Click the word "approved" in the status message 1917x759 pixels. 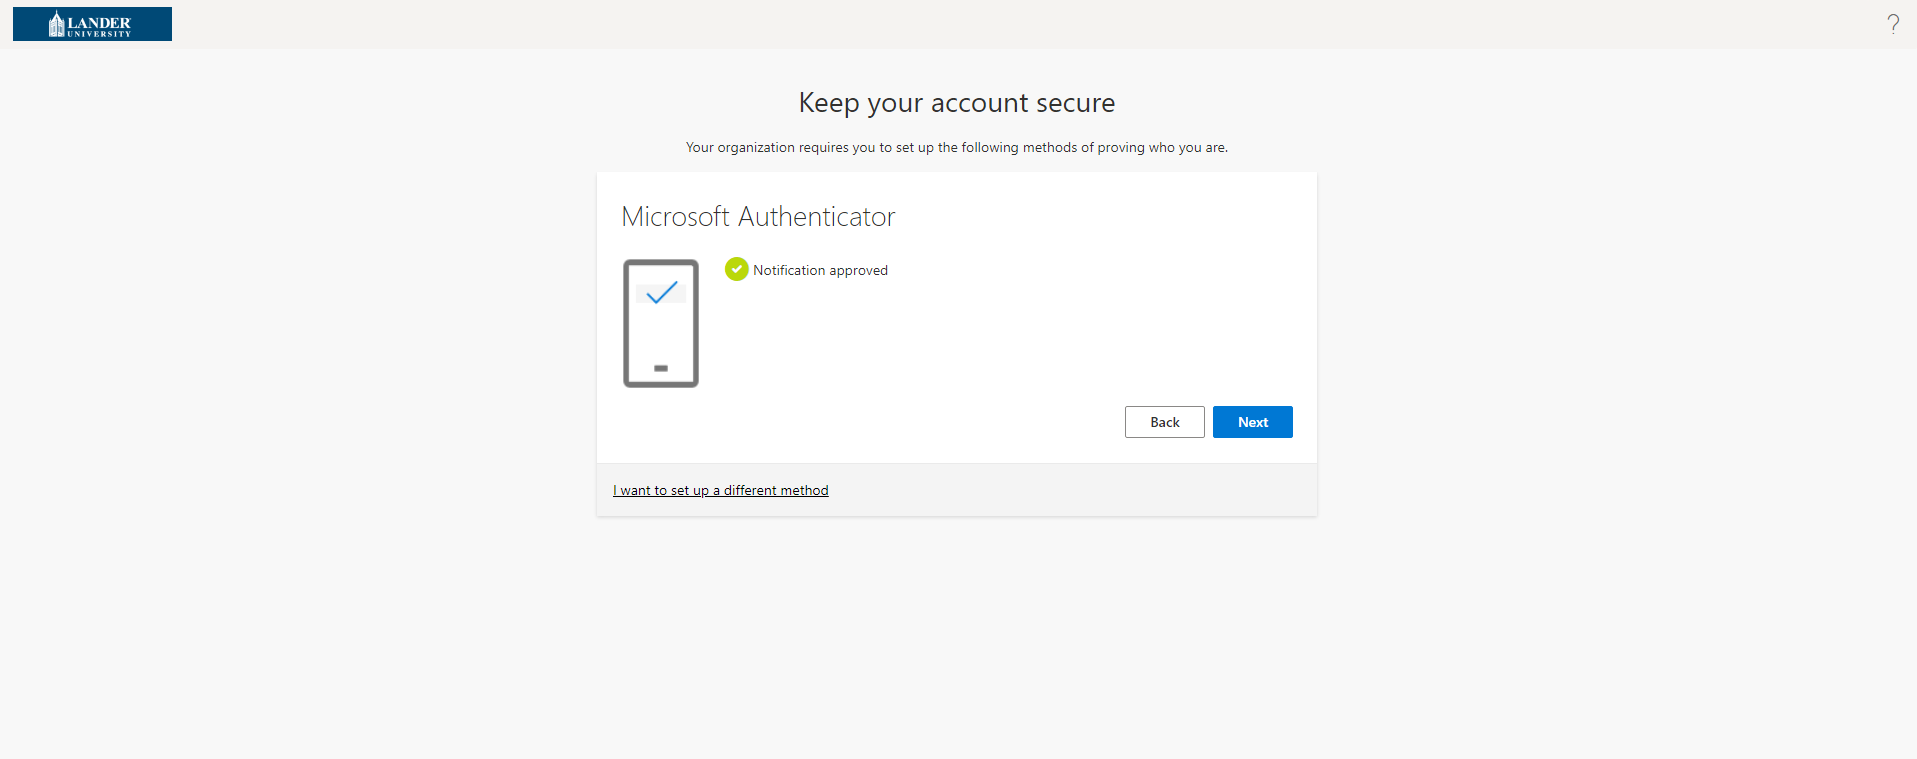858,271
